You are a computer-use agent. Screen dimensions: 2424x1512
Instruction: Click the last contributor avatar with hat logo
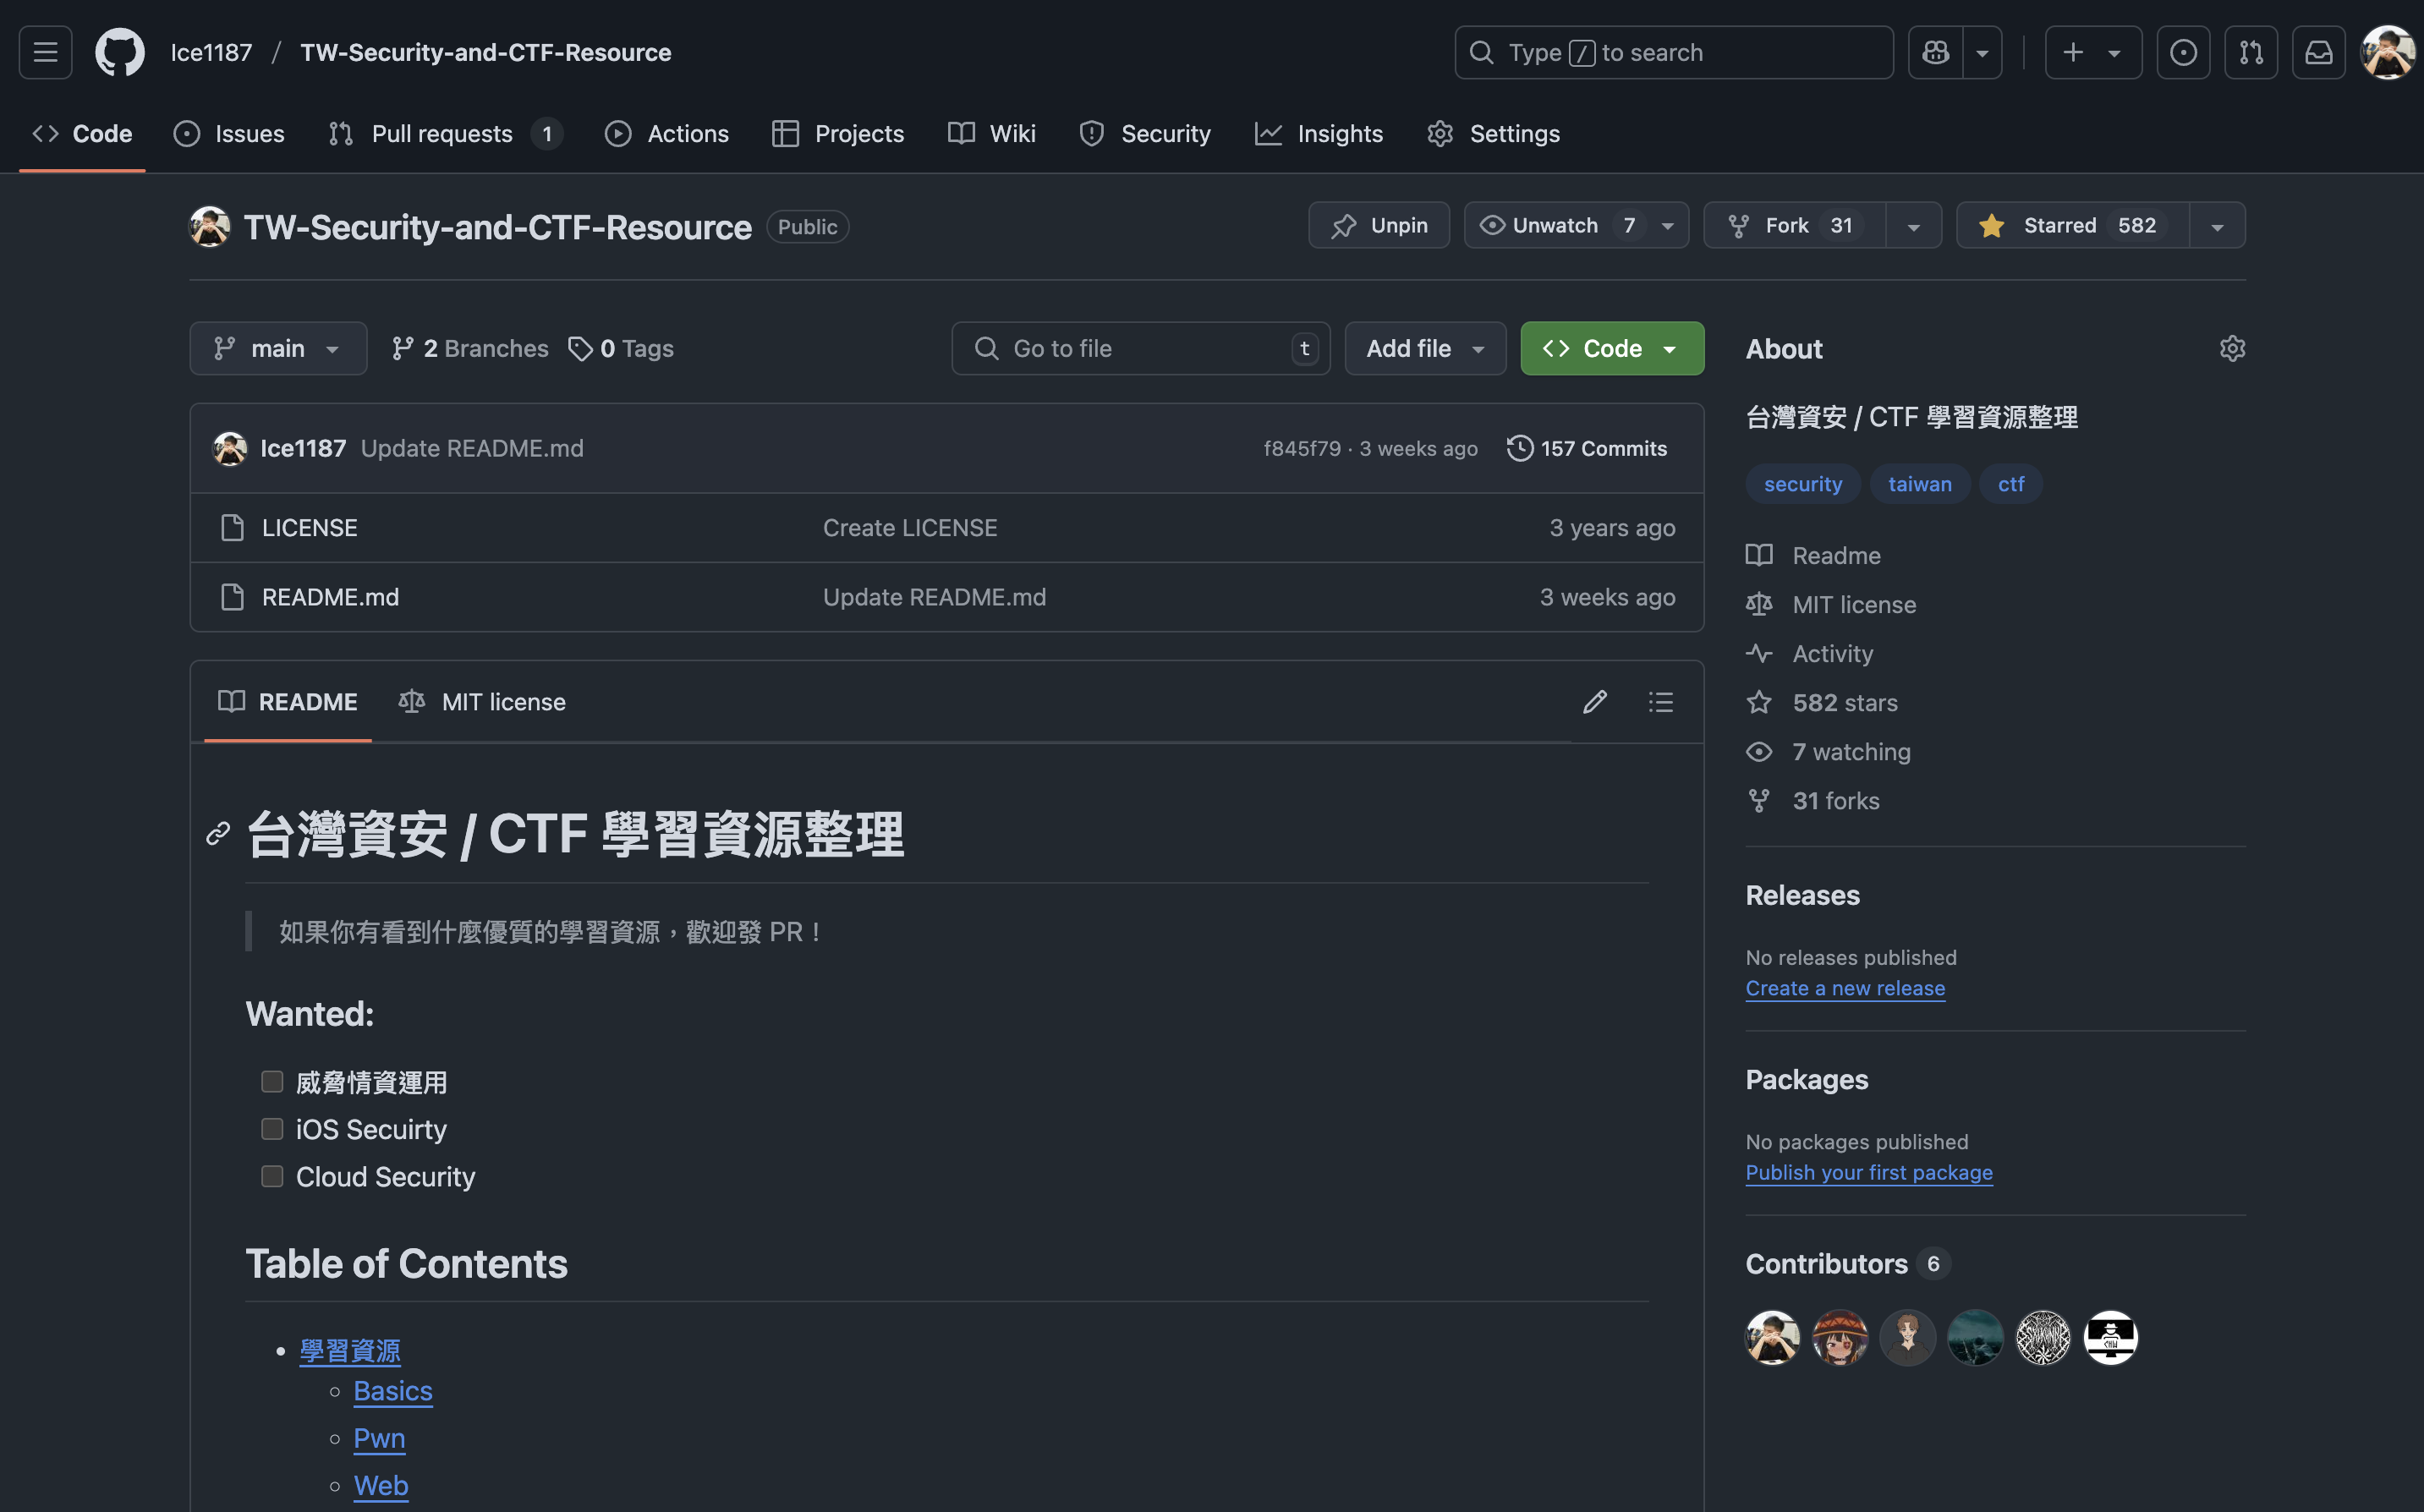click(2110, 1337)
